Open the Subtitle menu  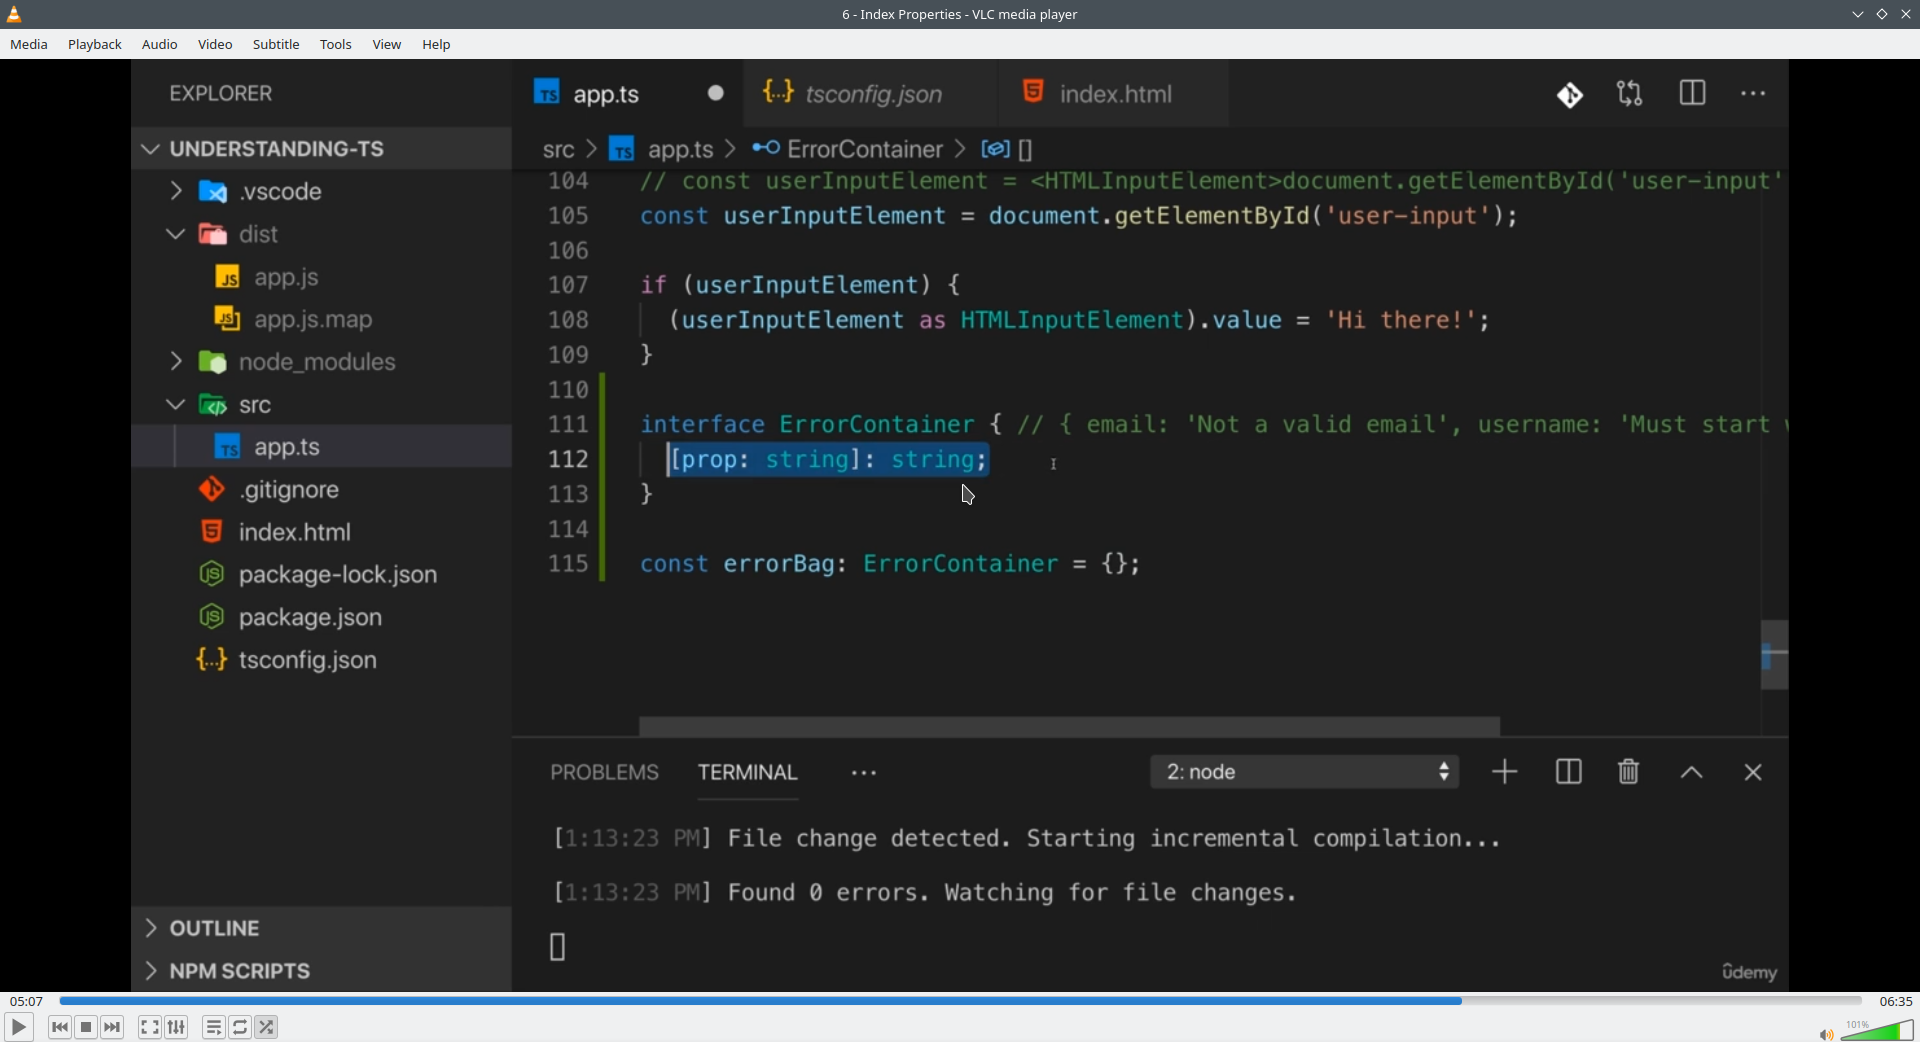276,45
